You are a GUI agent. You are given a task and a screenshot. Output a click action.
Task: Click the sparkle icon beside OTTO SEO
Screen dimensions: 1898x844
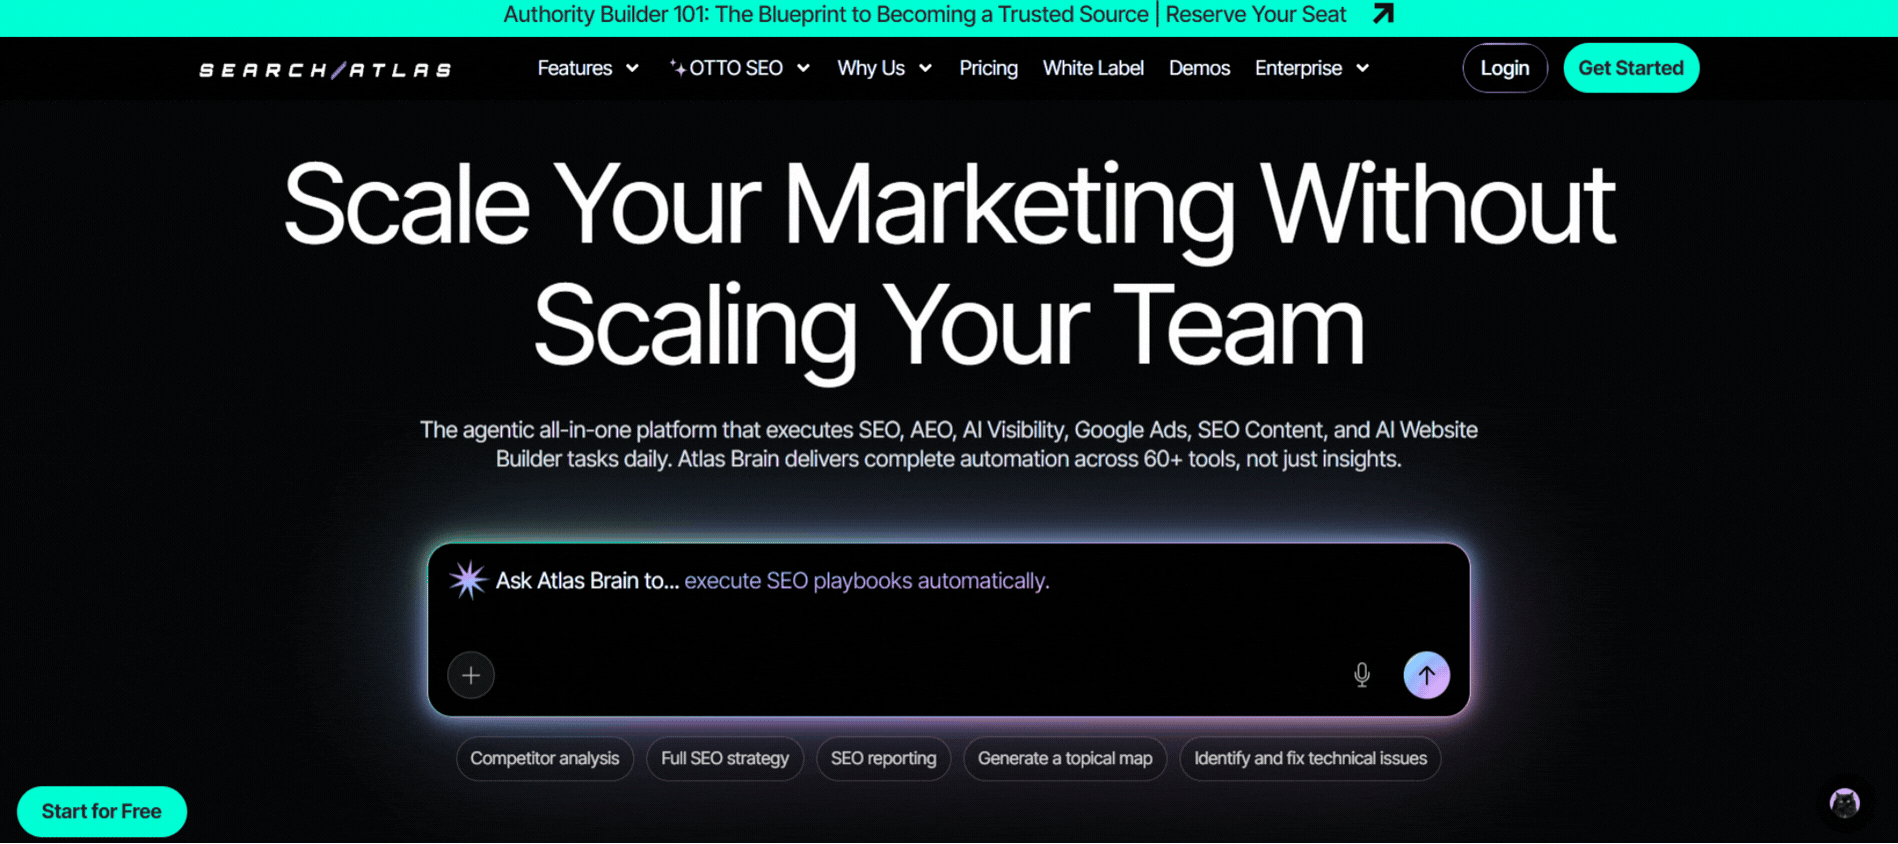click(677, 68)
